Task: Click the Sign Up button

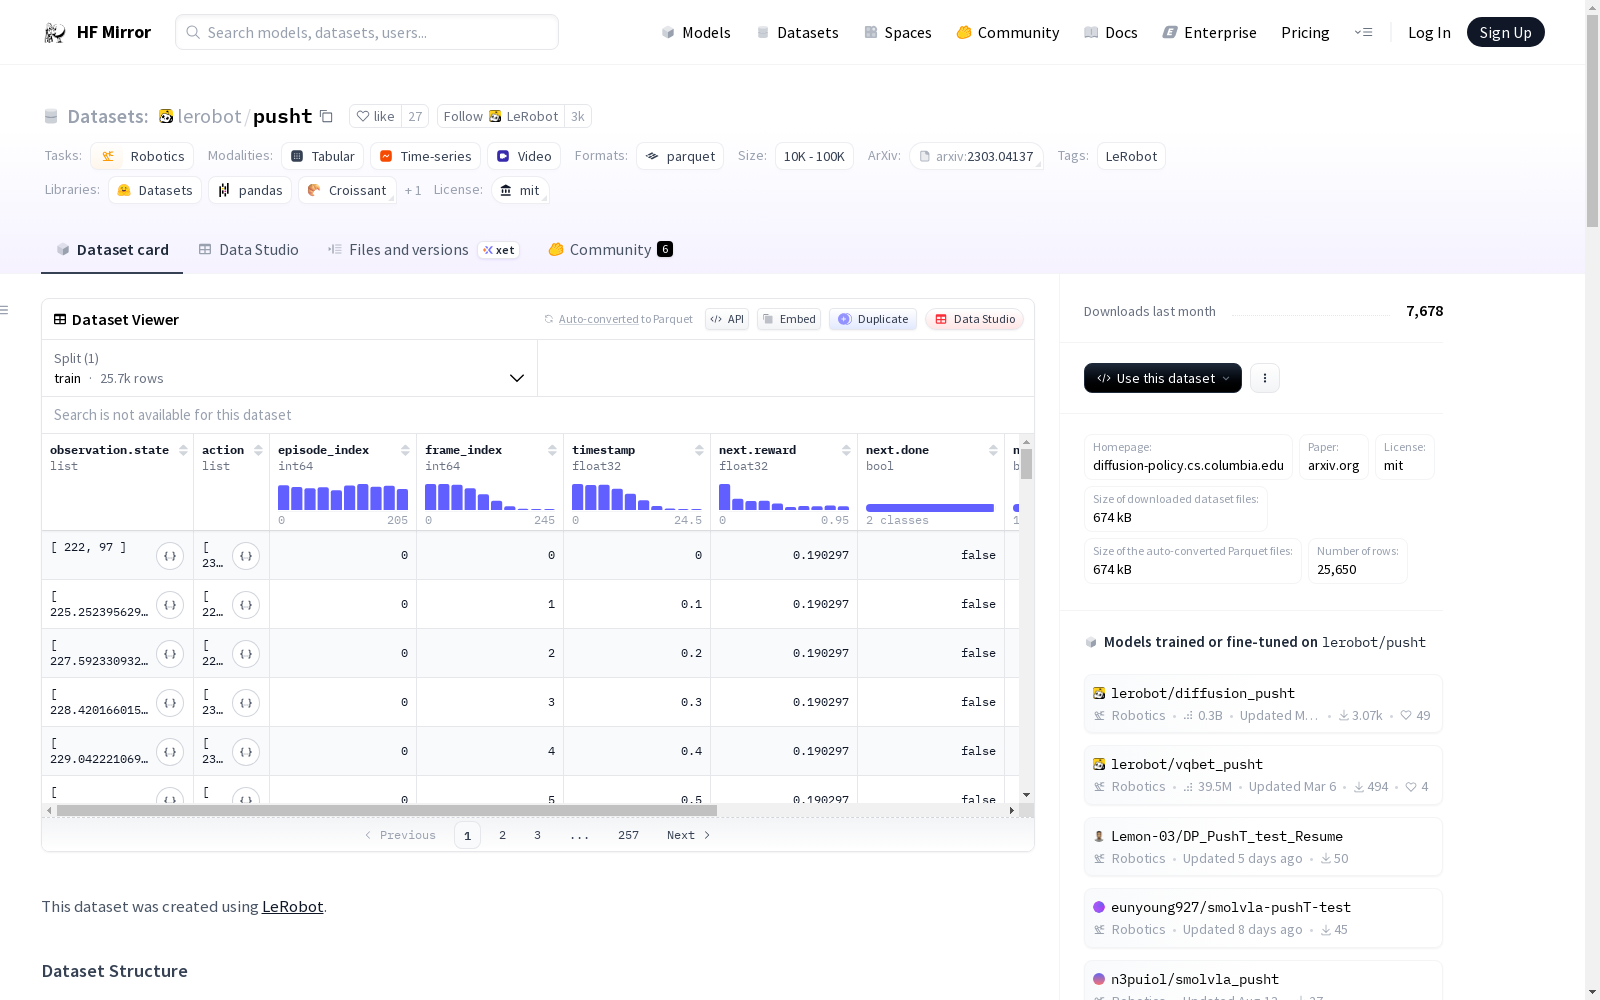Action: pos(1506,32)
